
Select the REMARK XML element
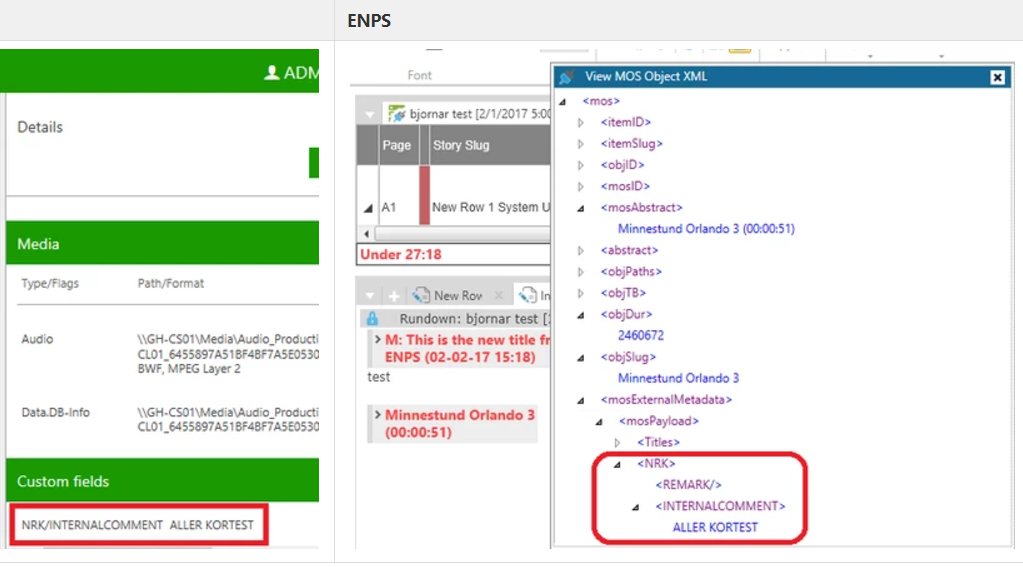tap(688, 485)
